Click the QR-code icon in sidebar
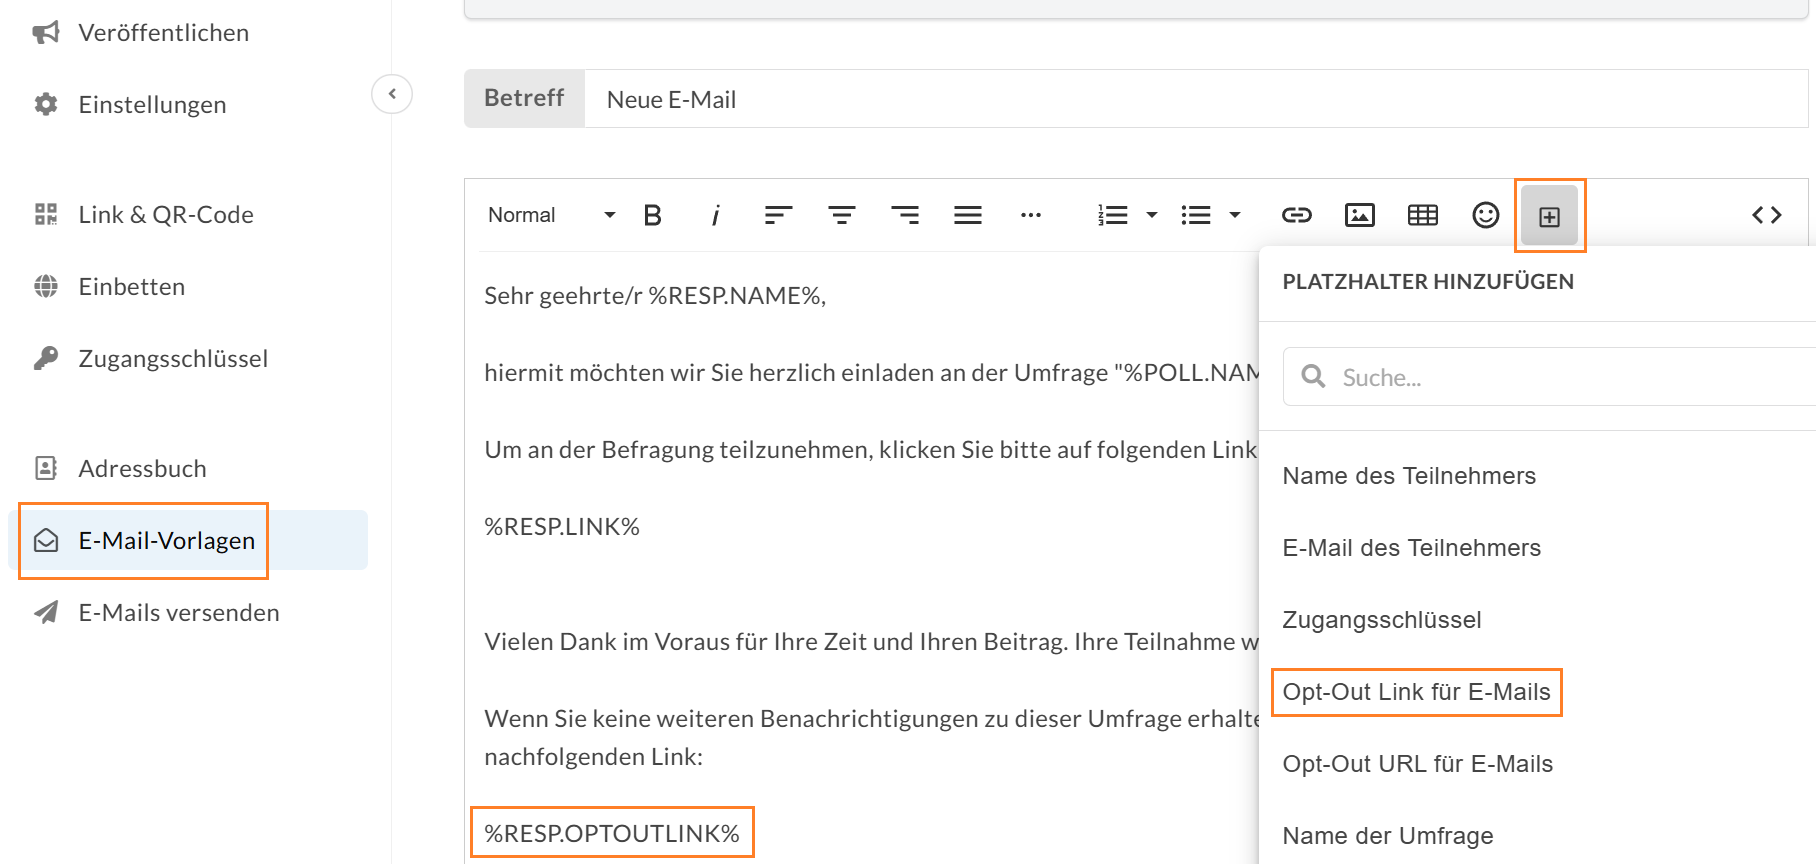This screenshot has height=864, width=1816. pyautogui.click(x=46, y=214)
